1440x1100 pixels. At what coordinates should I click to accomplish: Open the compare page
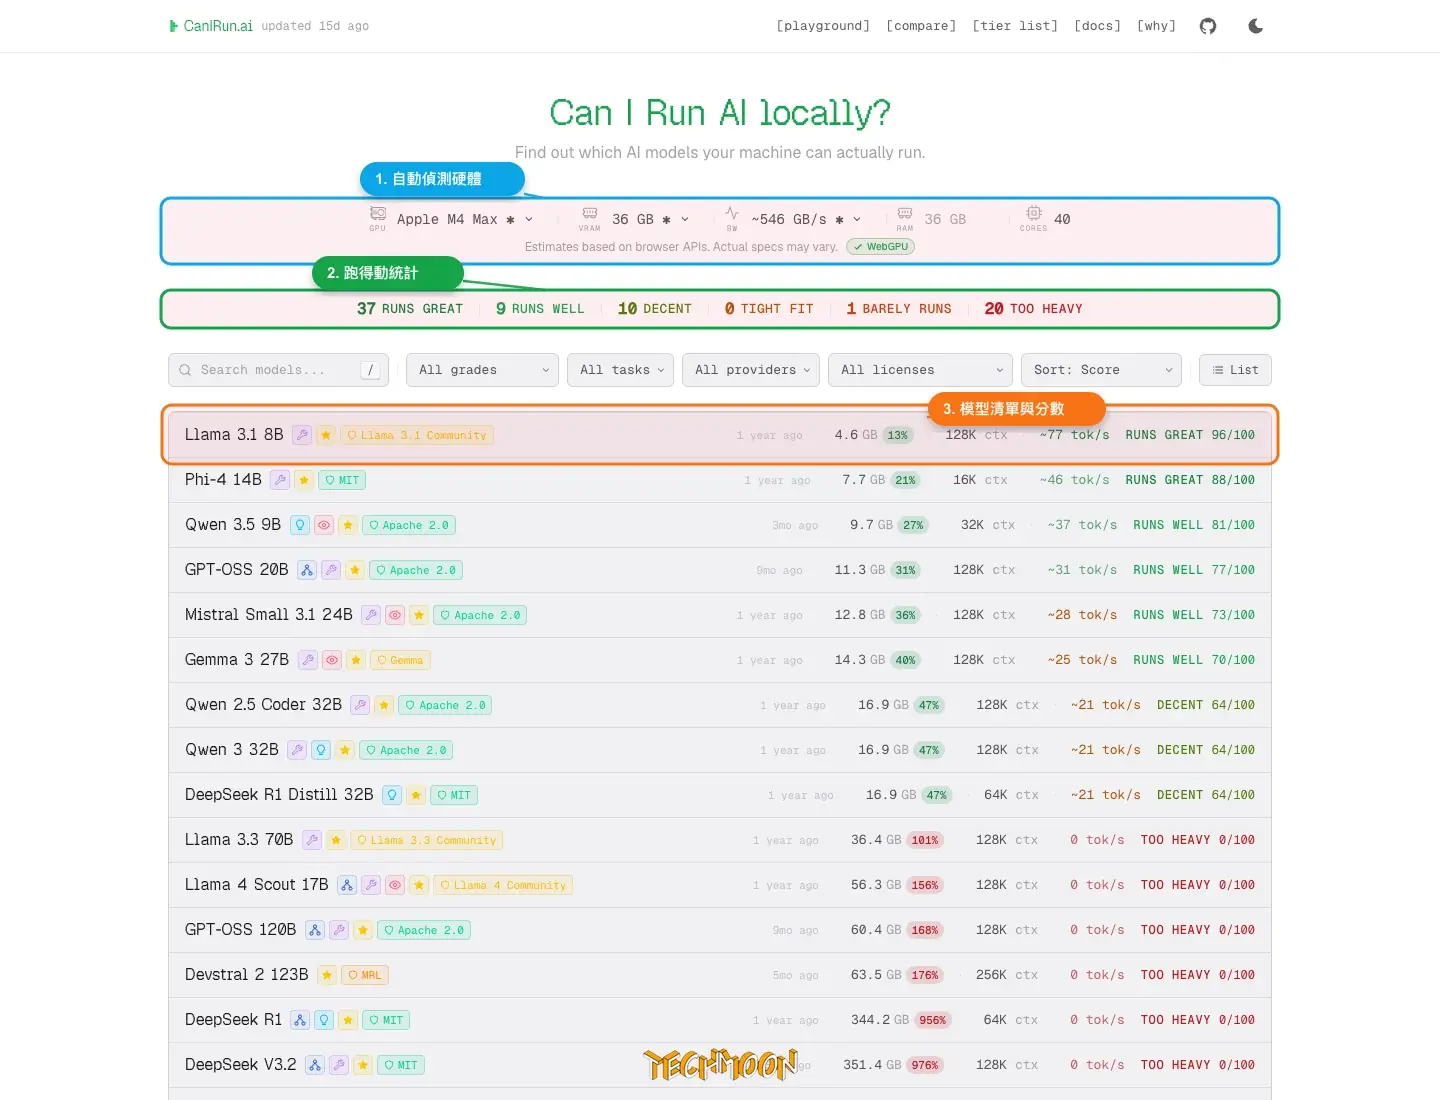pyautogui.click(x=921, y=26)
